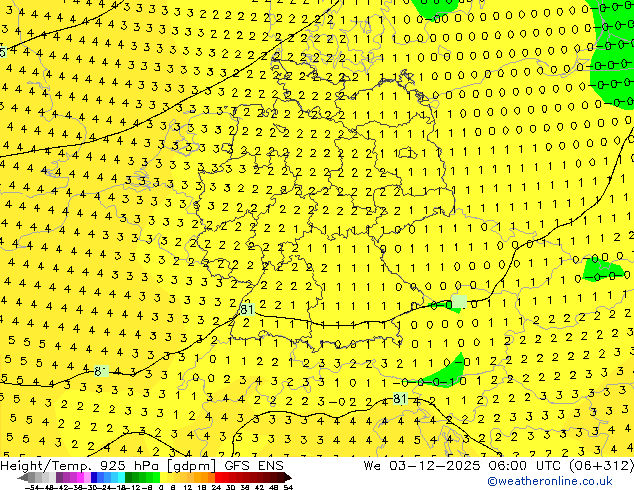
Task: Click the '81' contour label near the bottom center
Action: 400,399
